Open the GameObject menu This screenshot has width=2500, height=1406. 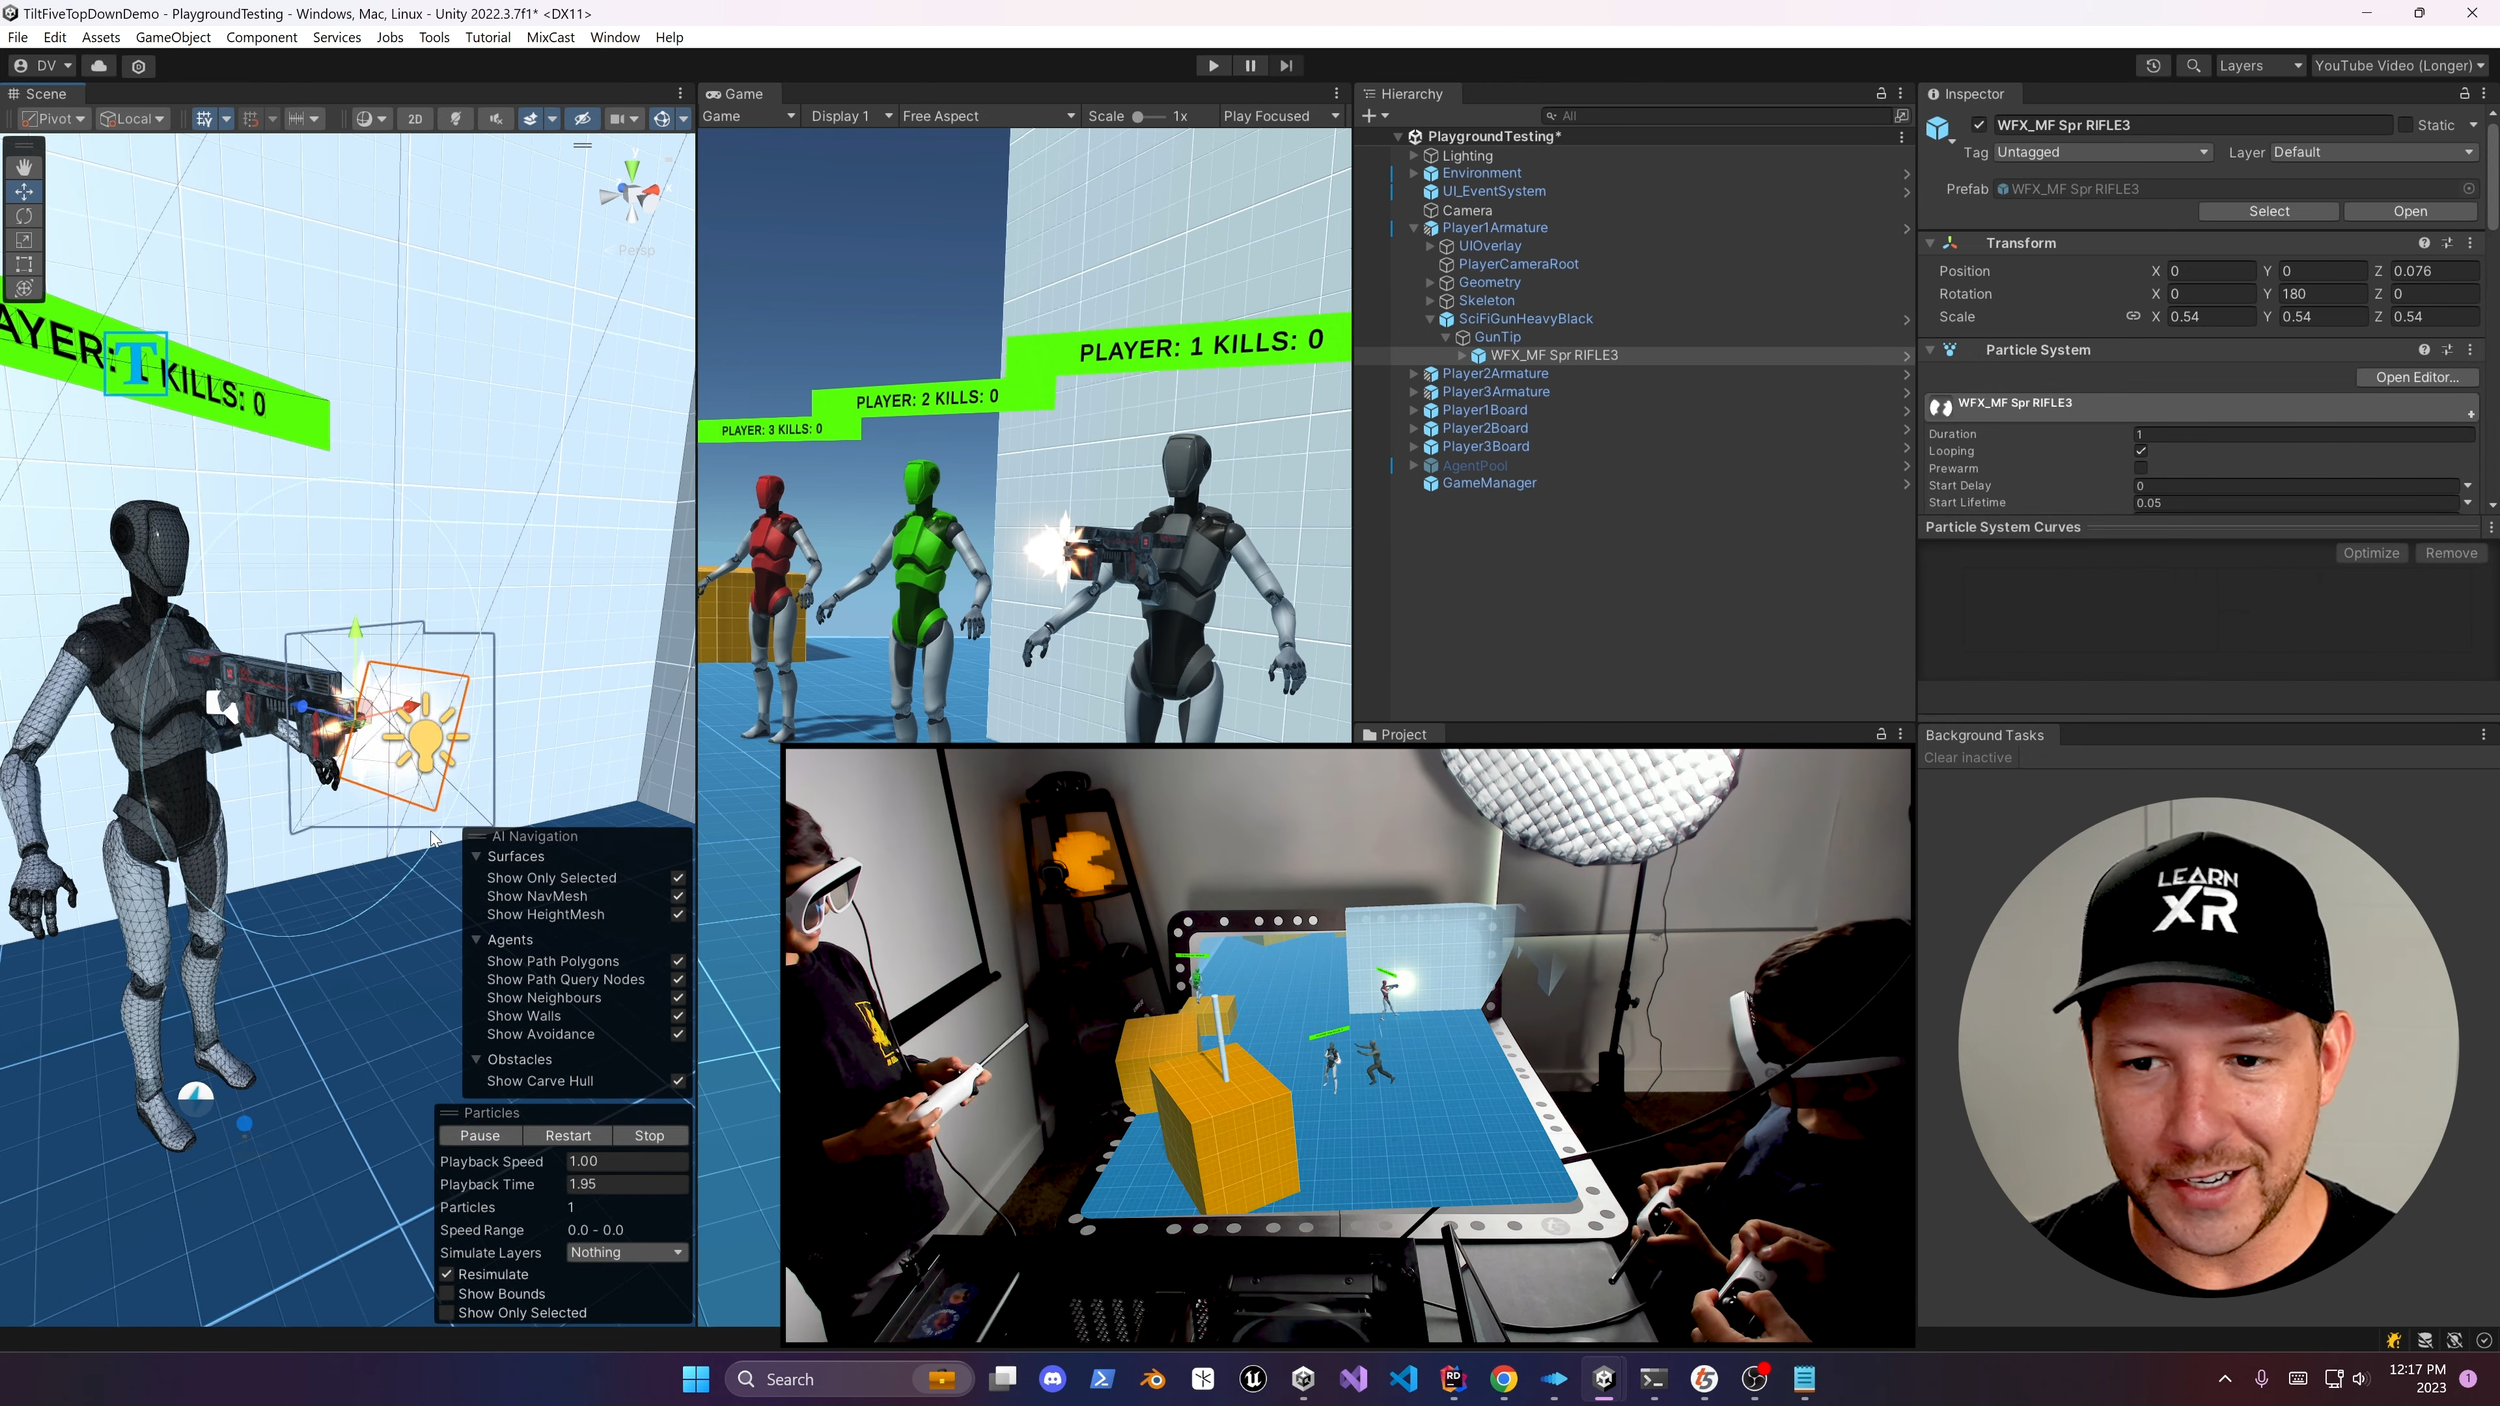(173, 38)
